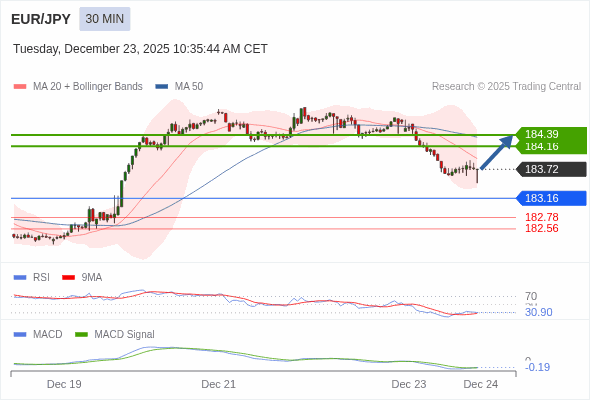
Task: Click the MA 50 legend label
Action: pos(189,87)
